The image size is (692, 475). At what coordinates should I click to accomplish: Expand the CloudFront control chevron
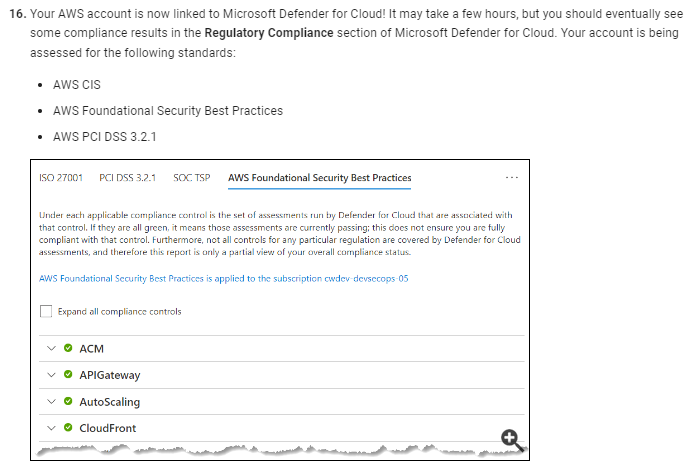[52, 428]
